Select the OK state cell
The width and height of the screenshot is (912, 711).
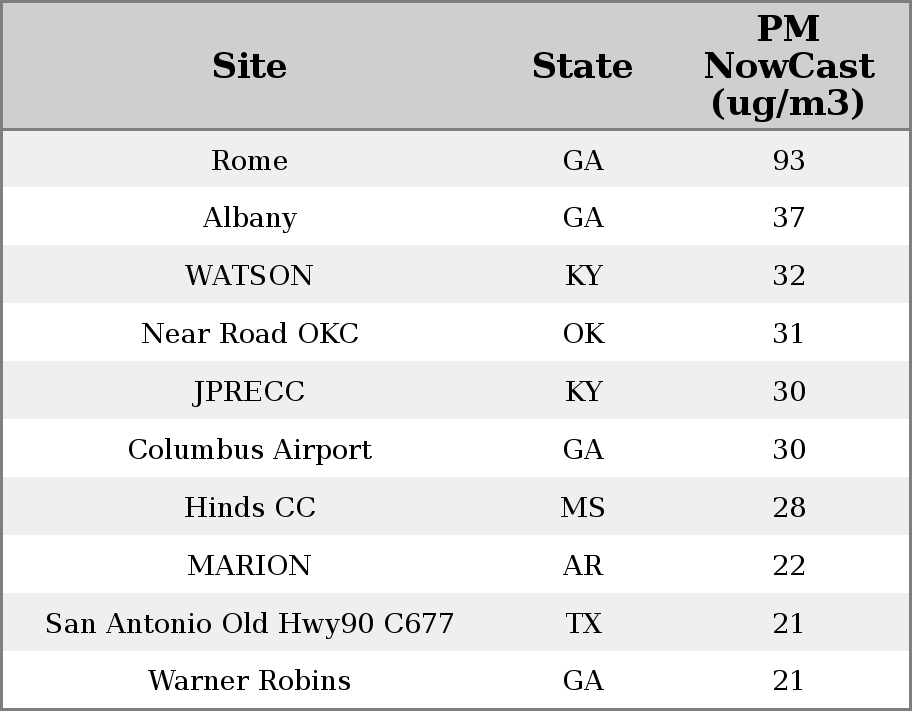click(x=583, y=334)
